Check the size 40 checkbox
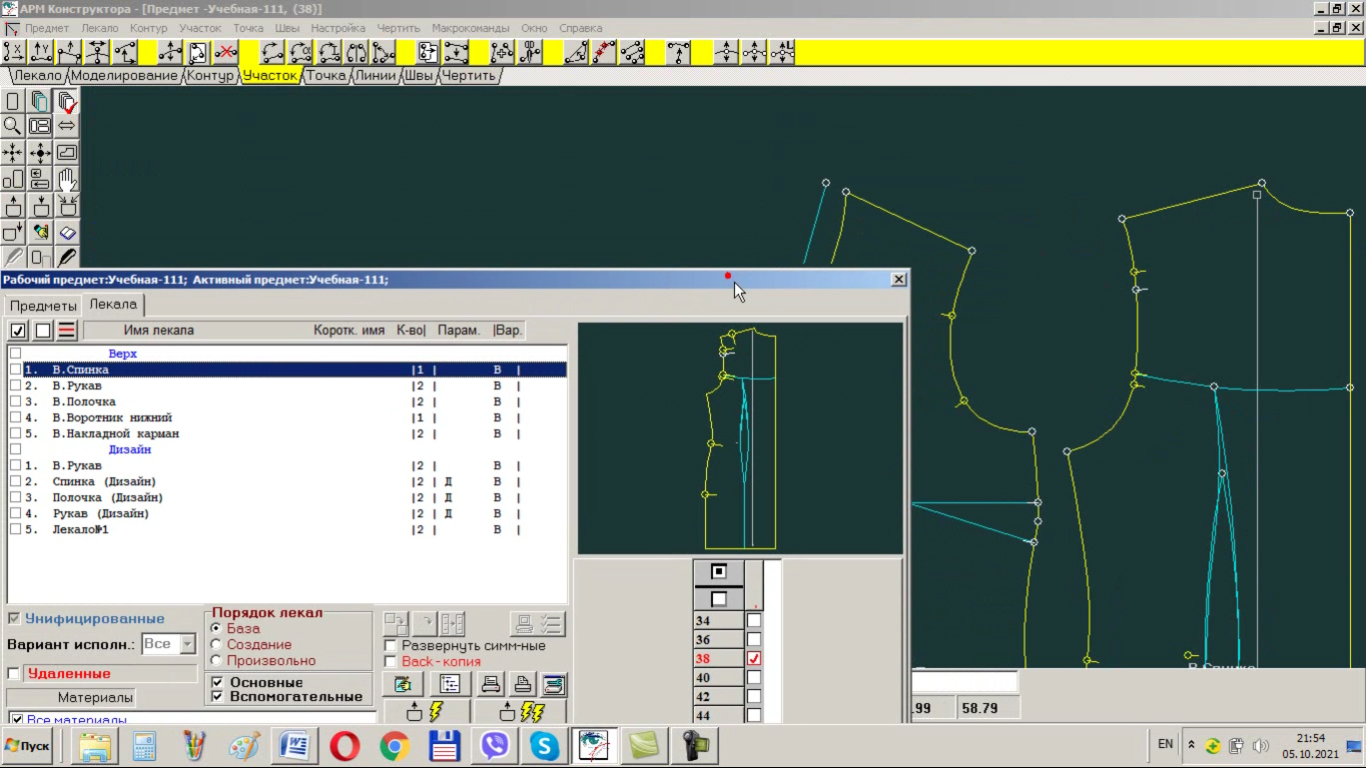1366x768 pixels. (754, 678)
